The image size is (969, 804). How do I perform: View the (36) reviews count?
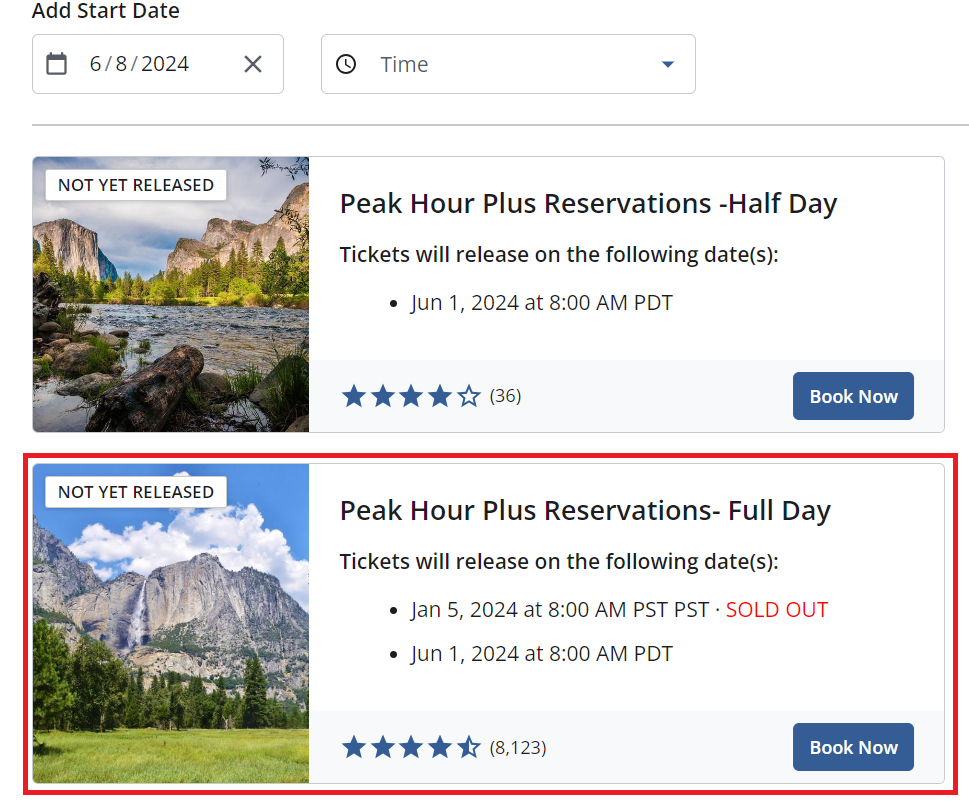click(x=505, y=397)
